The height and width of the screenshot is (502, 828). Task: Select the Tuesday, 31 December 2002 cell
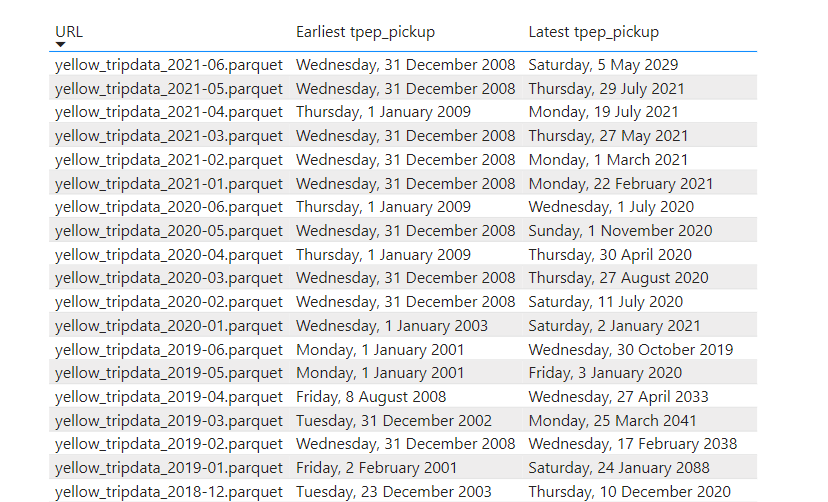(394, 420)
